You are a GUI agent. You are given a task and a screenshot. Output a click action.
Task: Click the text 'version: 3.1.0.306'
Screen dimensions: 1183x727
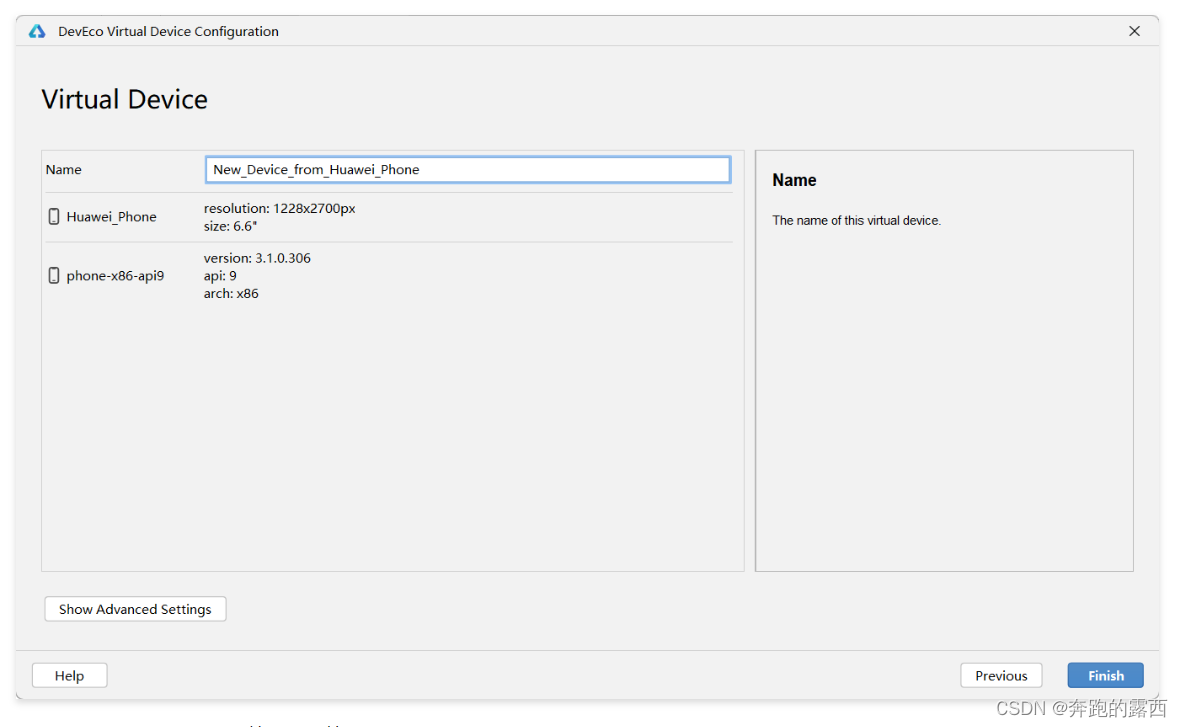click(257, 258)
